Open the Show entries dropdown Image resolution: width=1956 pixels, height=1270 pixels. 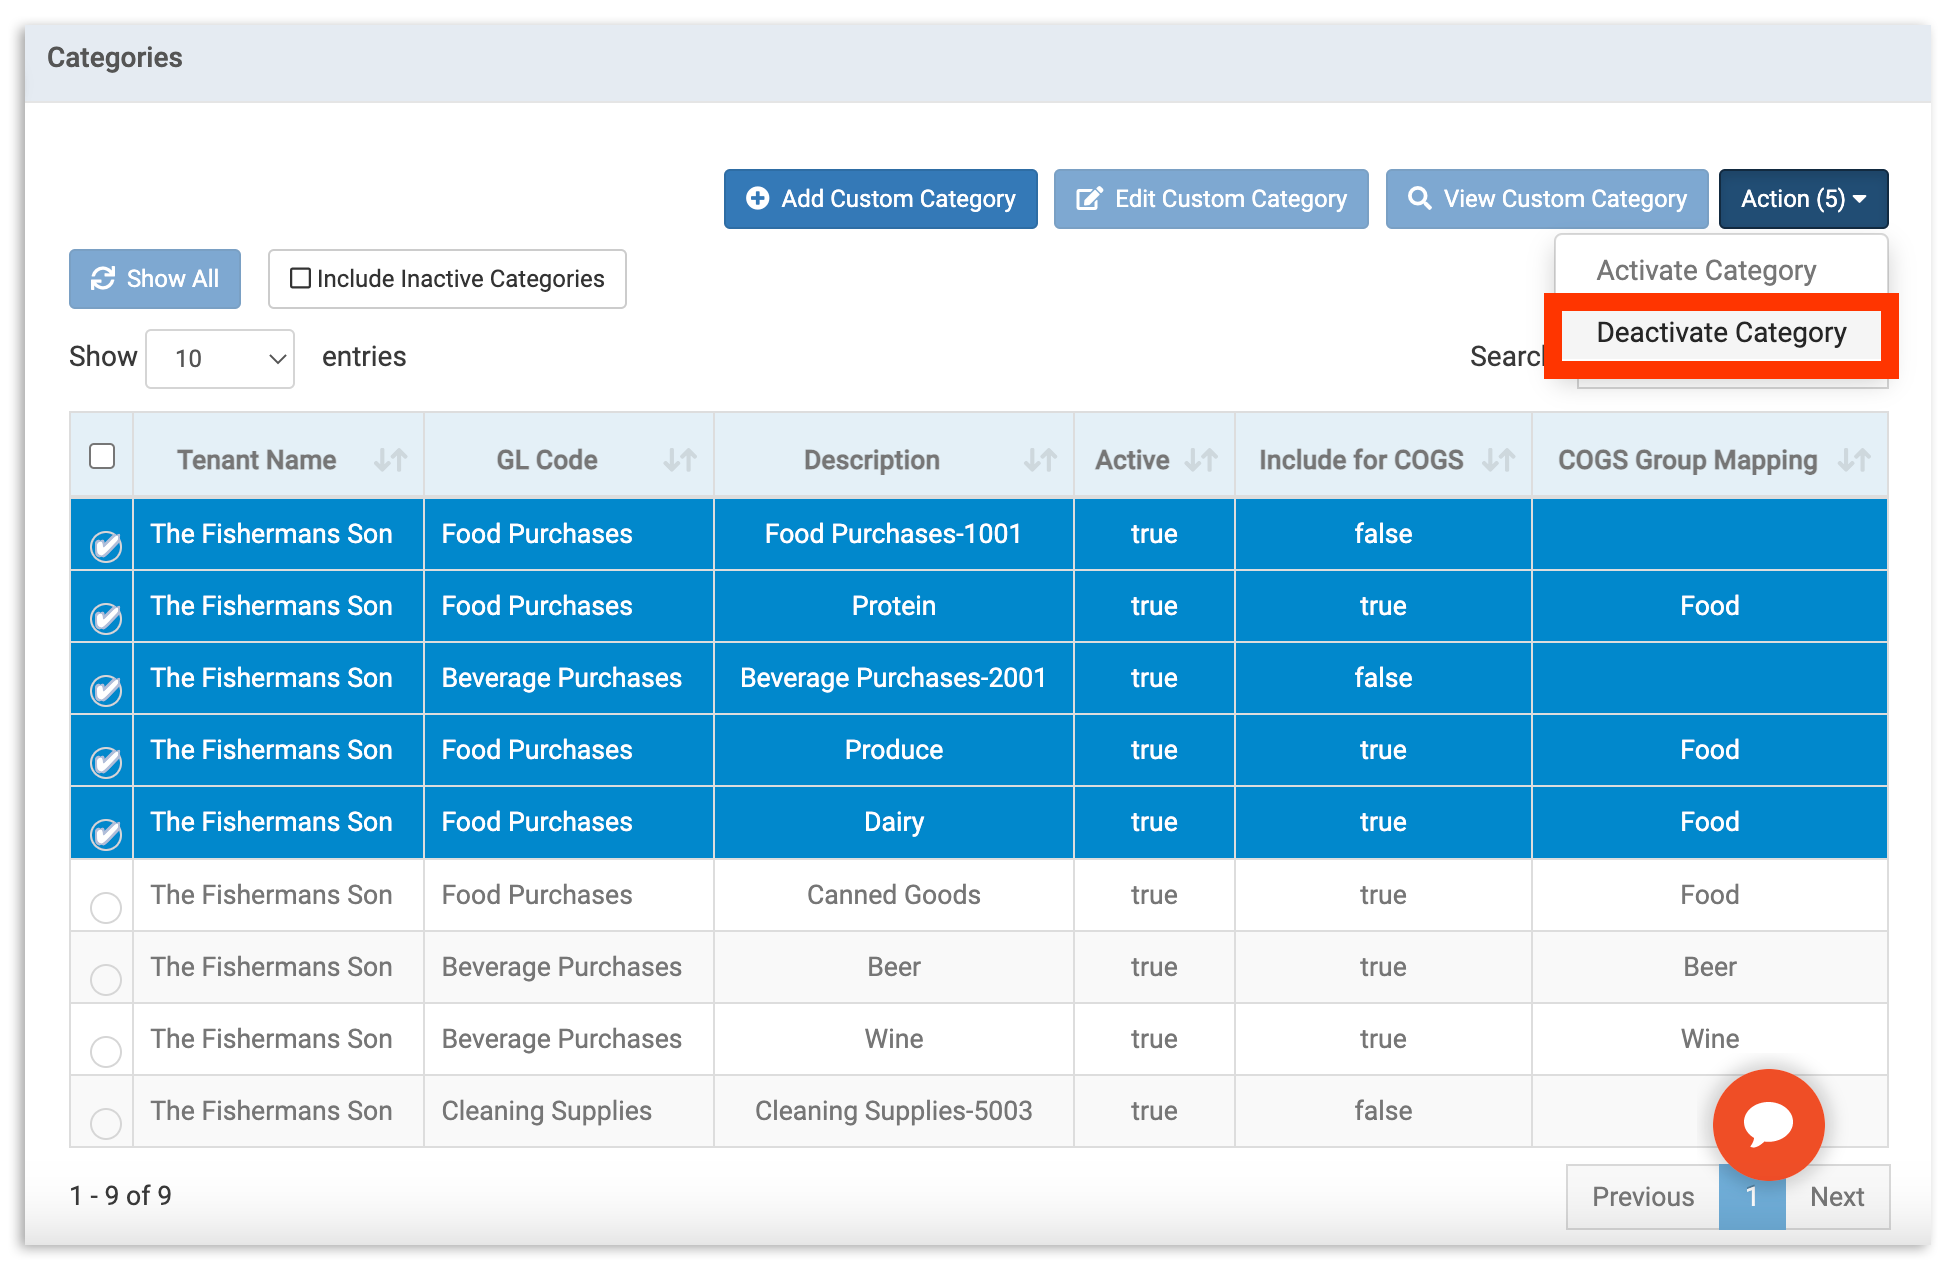tap(219, 358)
